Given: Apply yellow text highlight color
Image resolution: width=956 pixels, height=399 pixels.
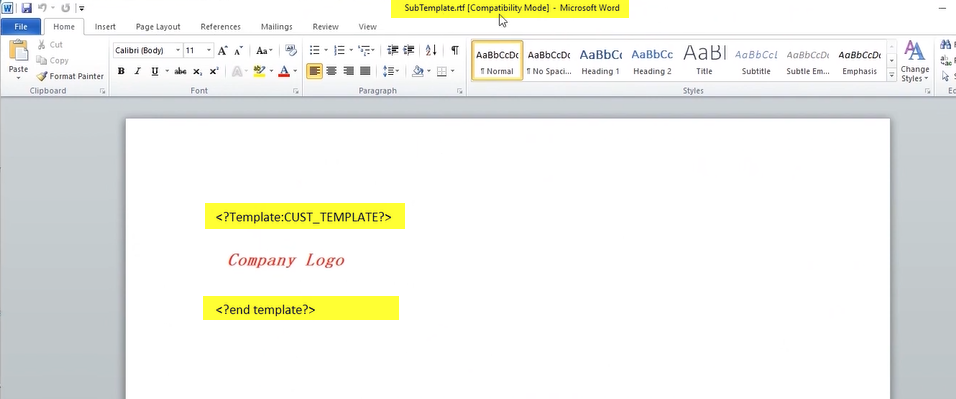Looking at the screenshot, I should point(259,71).
